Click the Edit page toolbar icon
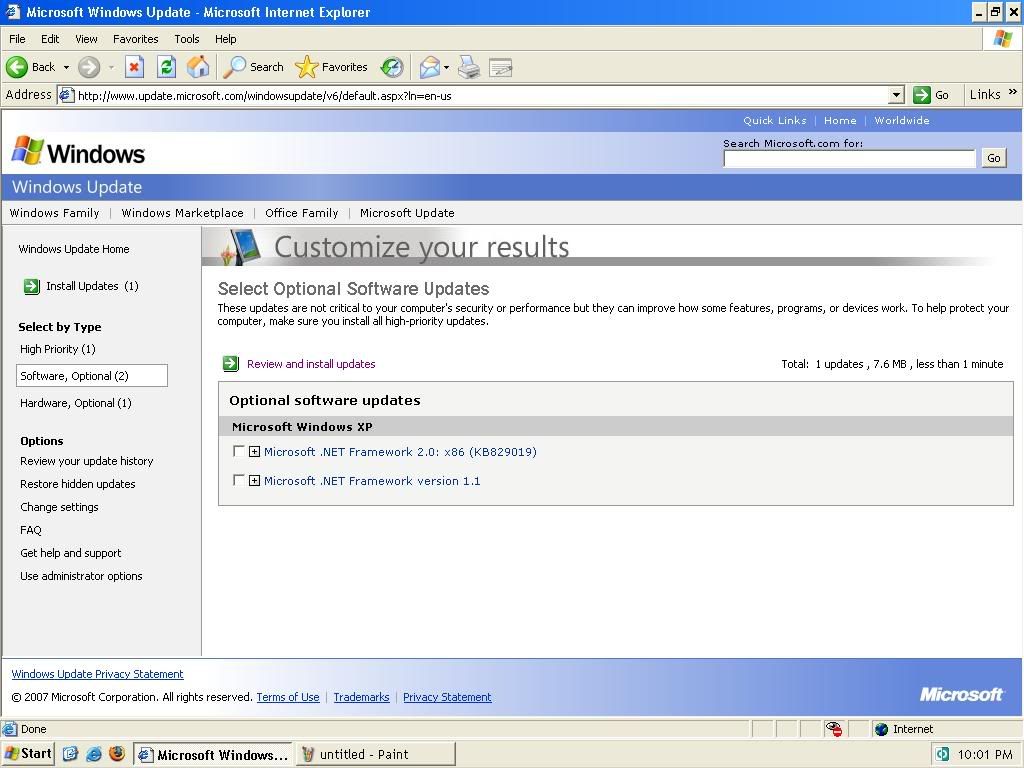 500,67
